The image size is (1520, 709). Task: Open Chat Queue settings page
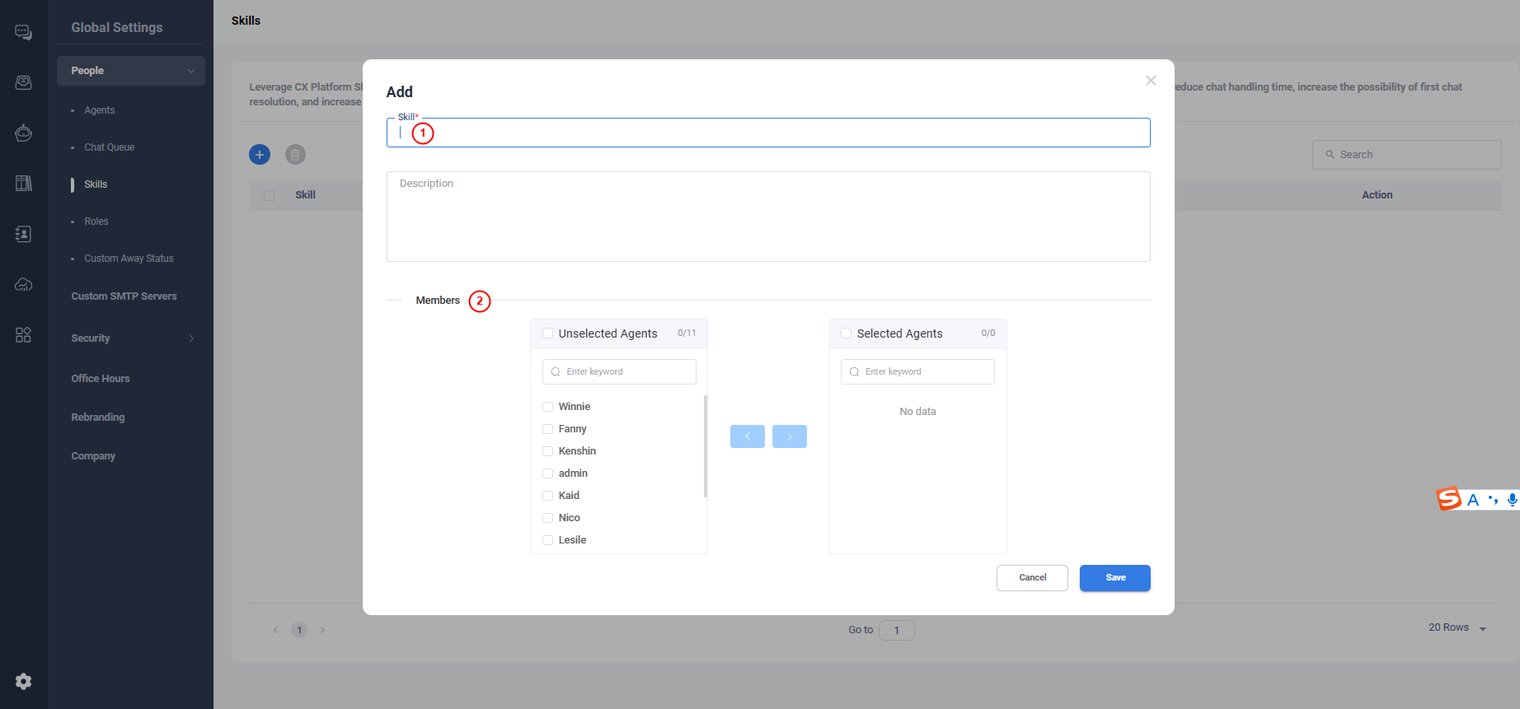[109, 147]
